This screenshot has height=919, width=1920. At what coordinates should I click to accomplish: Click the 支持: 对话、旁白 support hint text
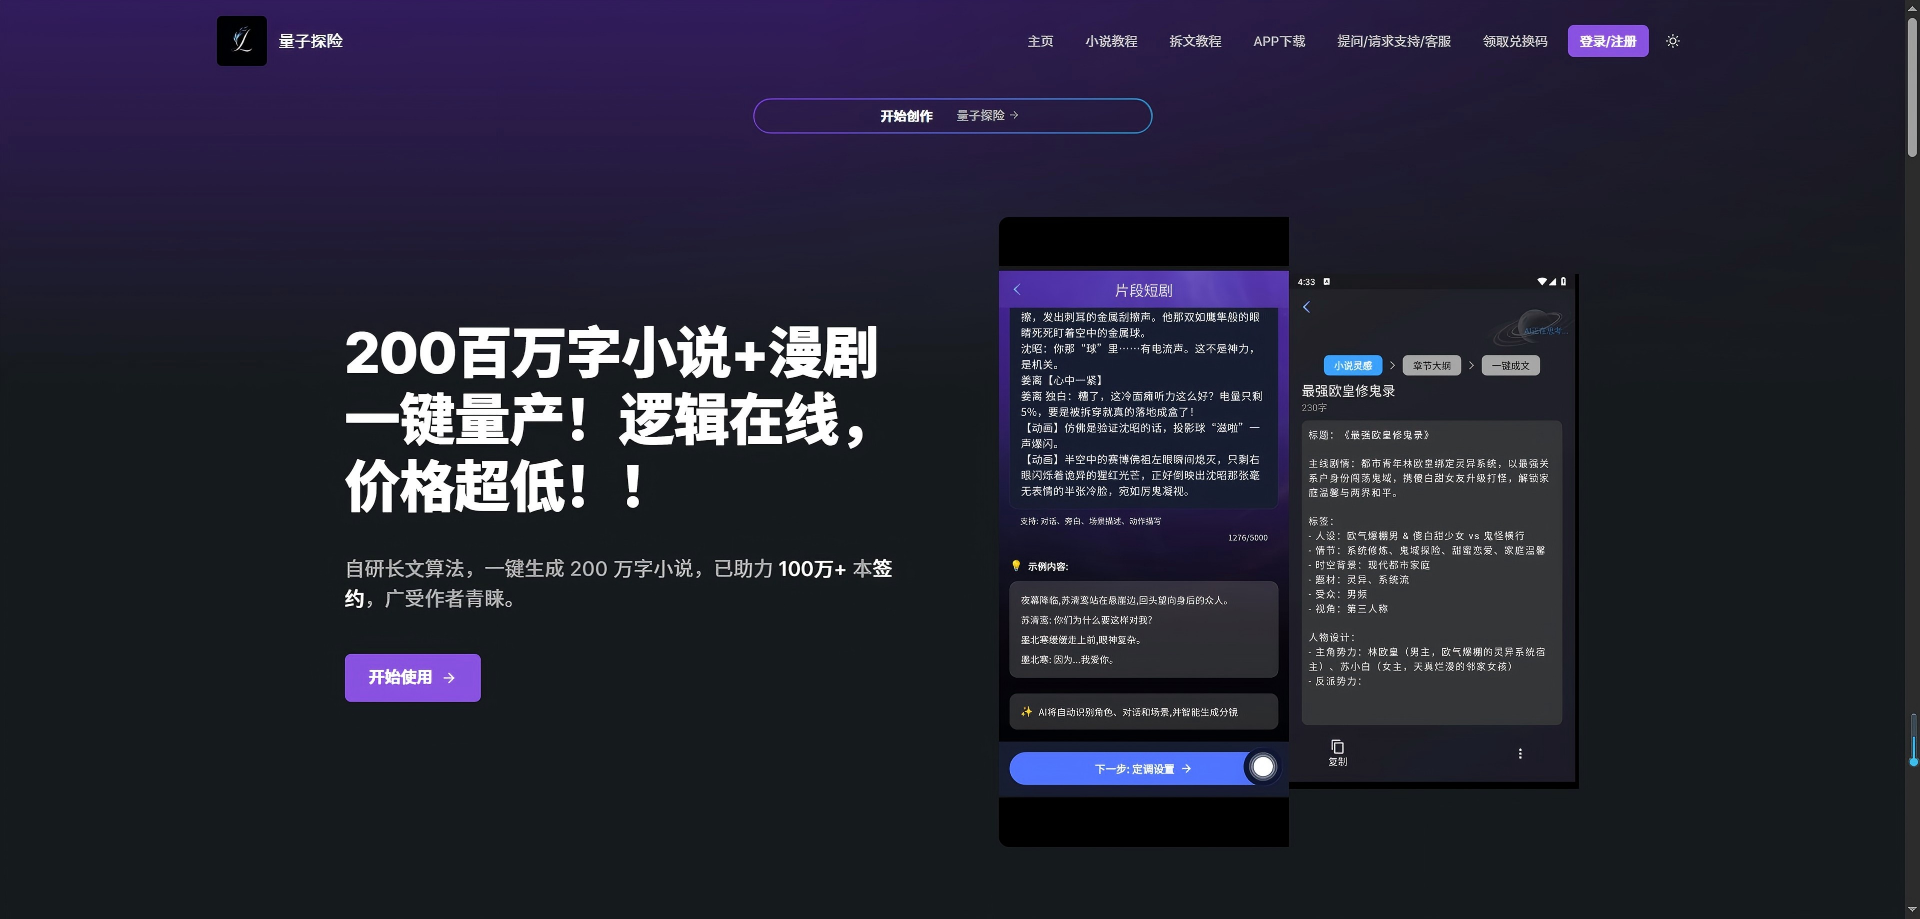[1090, 521]
